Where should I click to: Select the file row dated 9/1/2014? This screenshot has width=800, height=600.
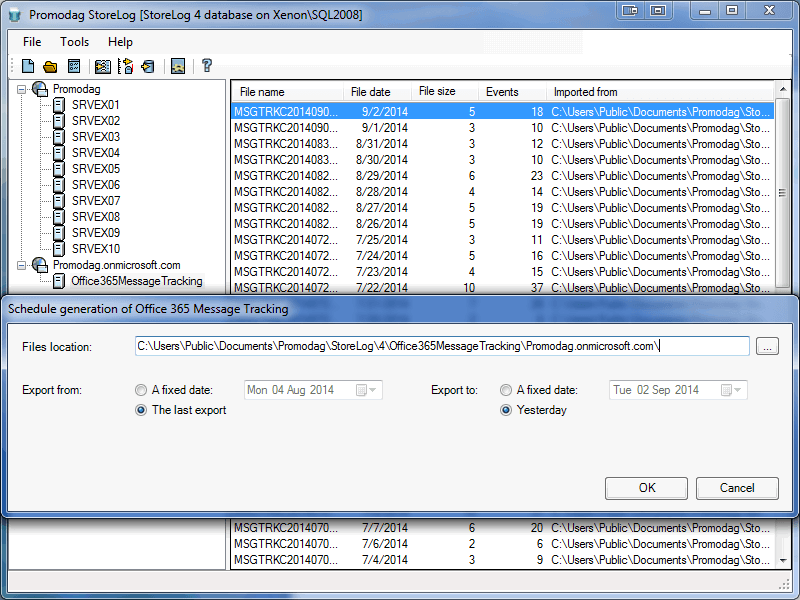pos(503,128)
